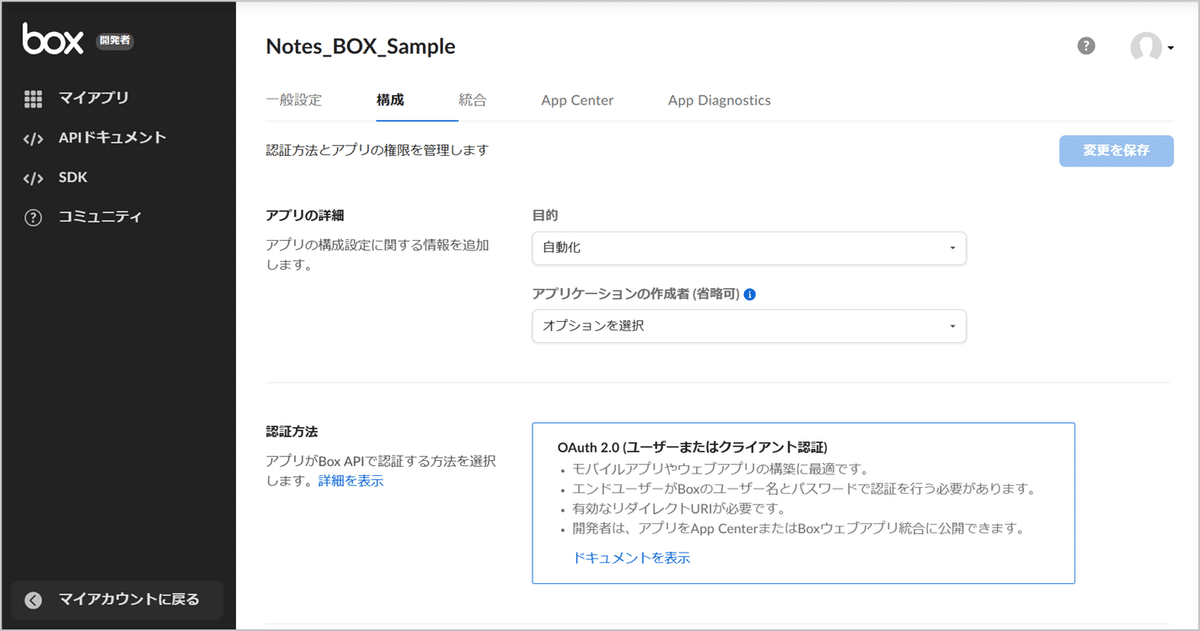Click the user avatar icon
Viewport: 1200px width, 631px height.
point(1146,47)
